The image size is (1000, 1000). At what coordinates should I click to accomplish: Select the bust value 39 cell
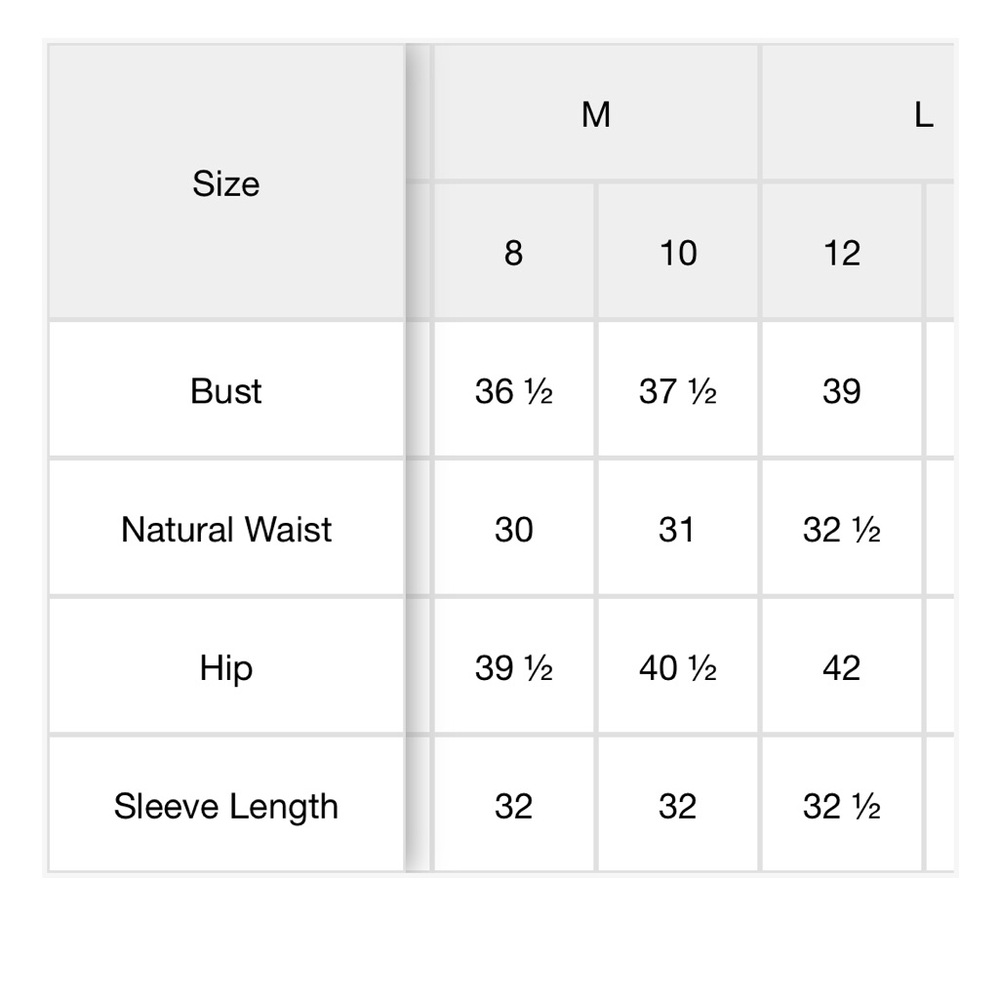click(842, 390)
